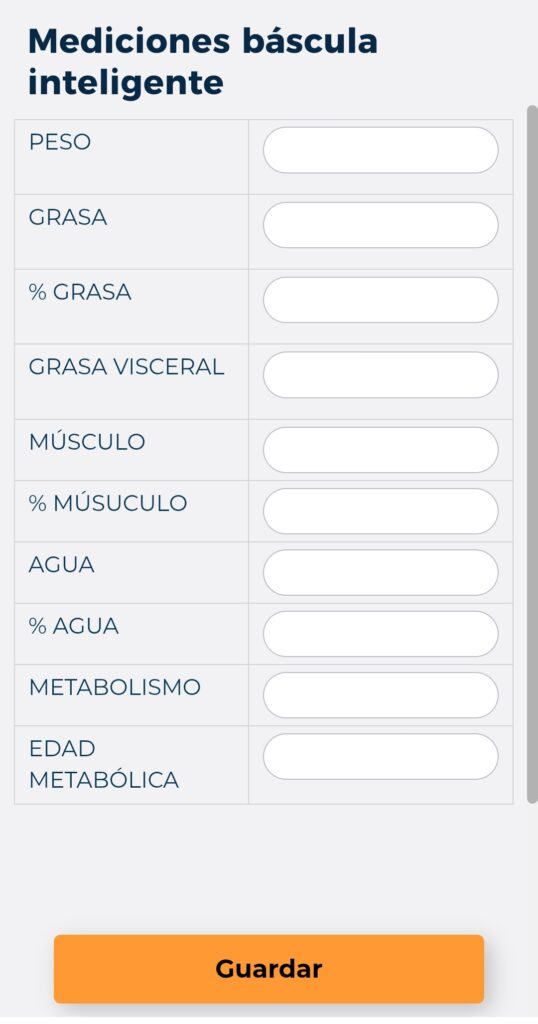Click the EDAD METABÓLICA input field
This screenshot has width=538, height=1024.
381,756
